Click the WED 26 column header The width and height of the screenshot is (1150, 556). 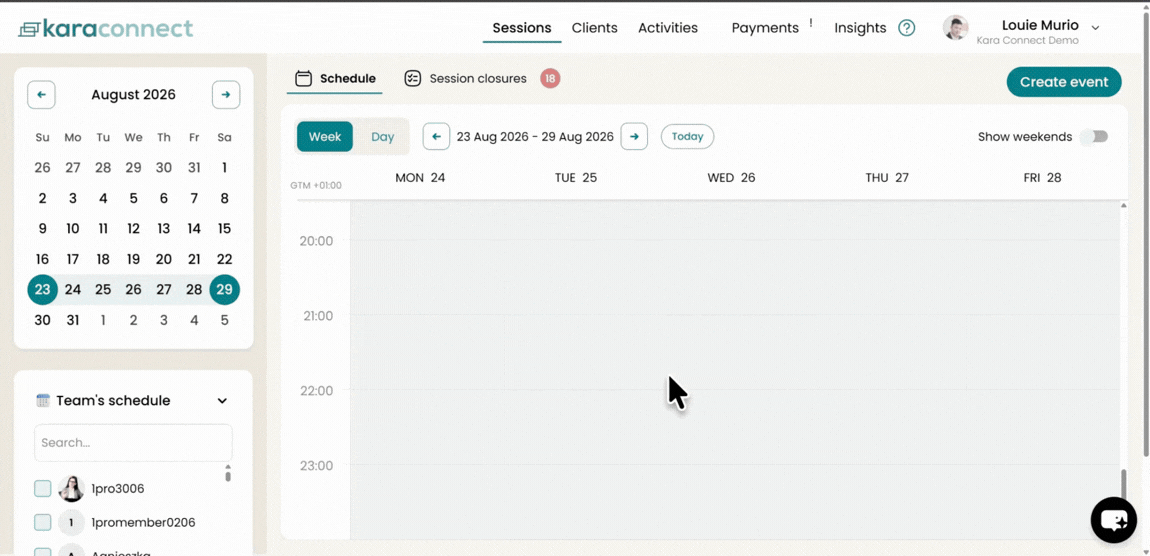[731, 178]
